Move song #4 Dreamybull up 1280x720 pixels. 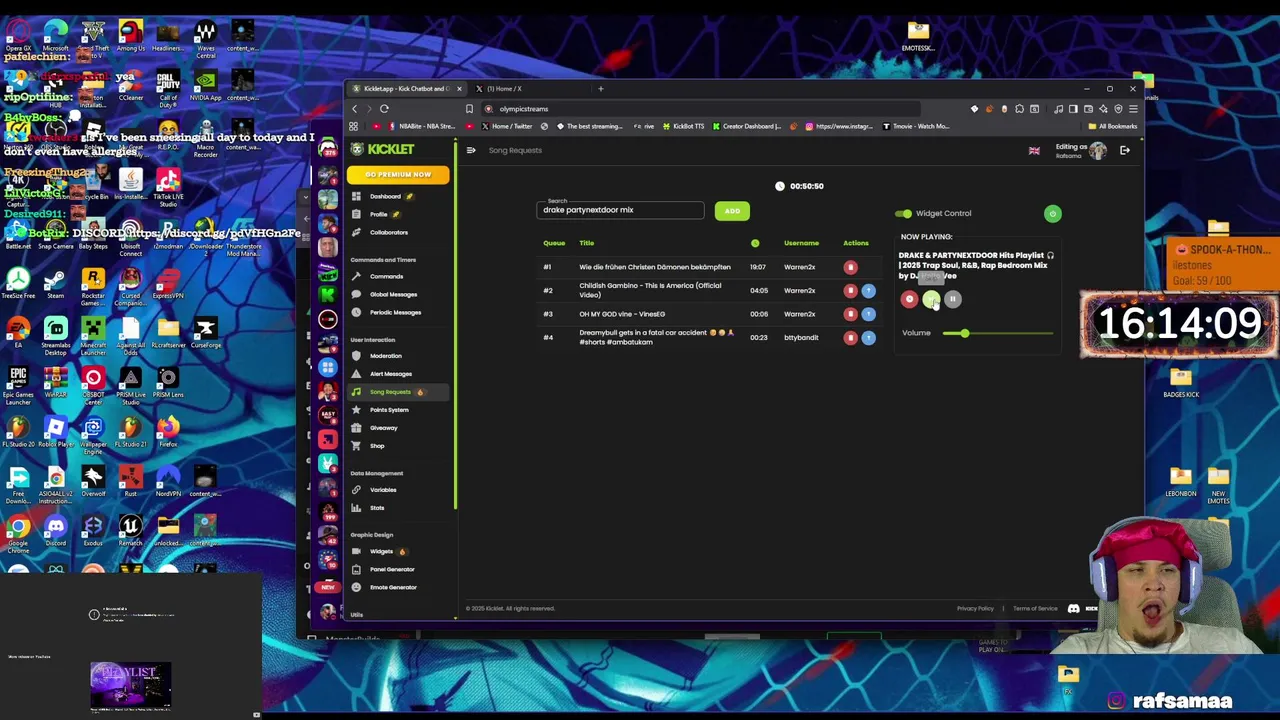868,337
